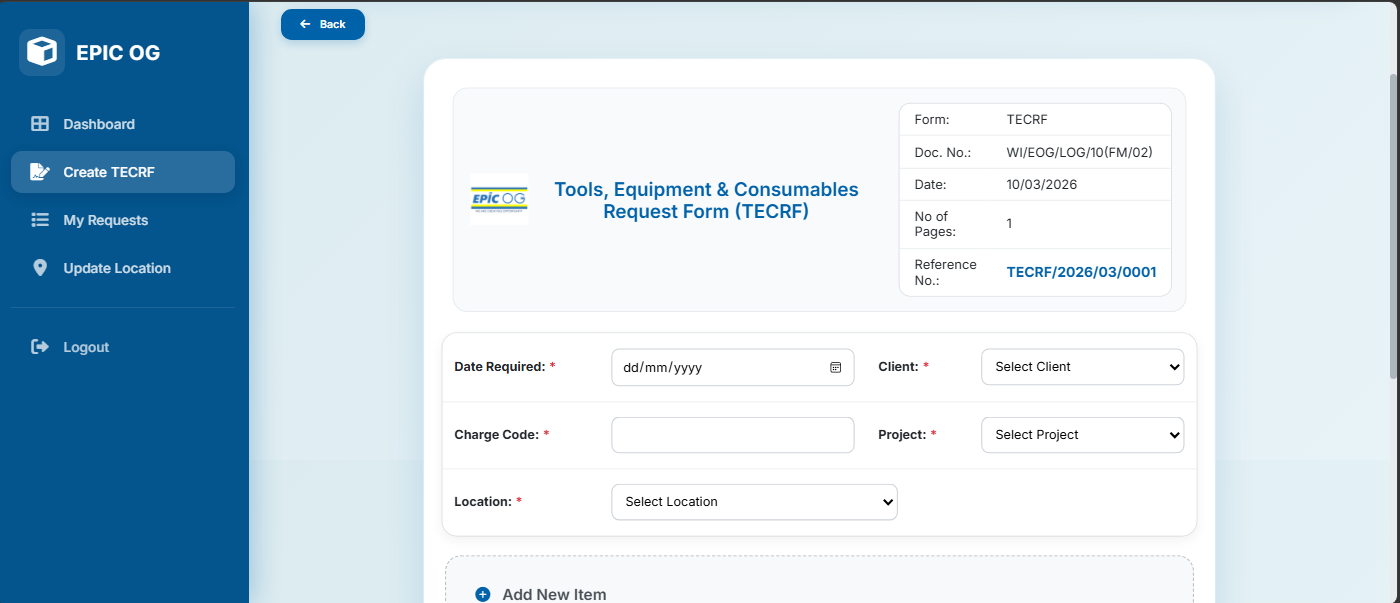Focus the Date Required date field
Screen dimensions: 1400x603
[x=732, y=367]
